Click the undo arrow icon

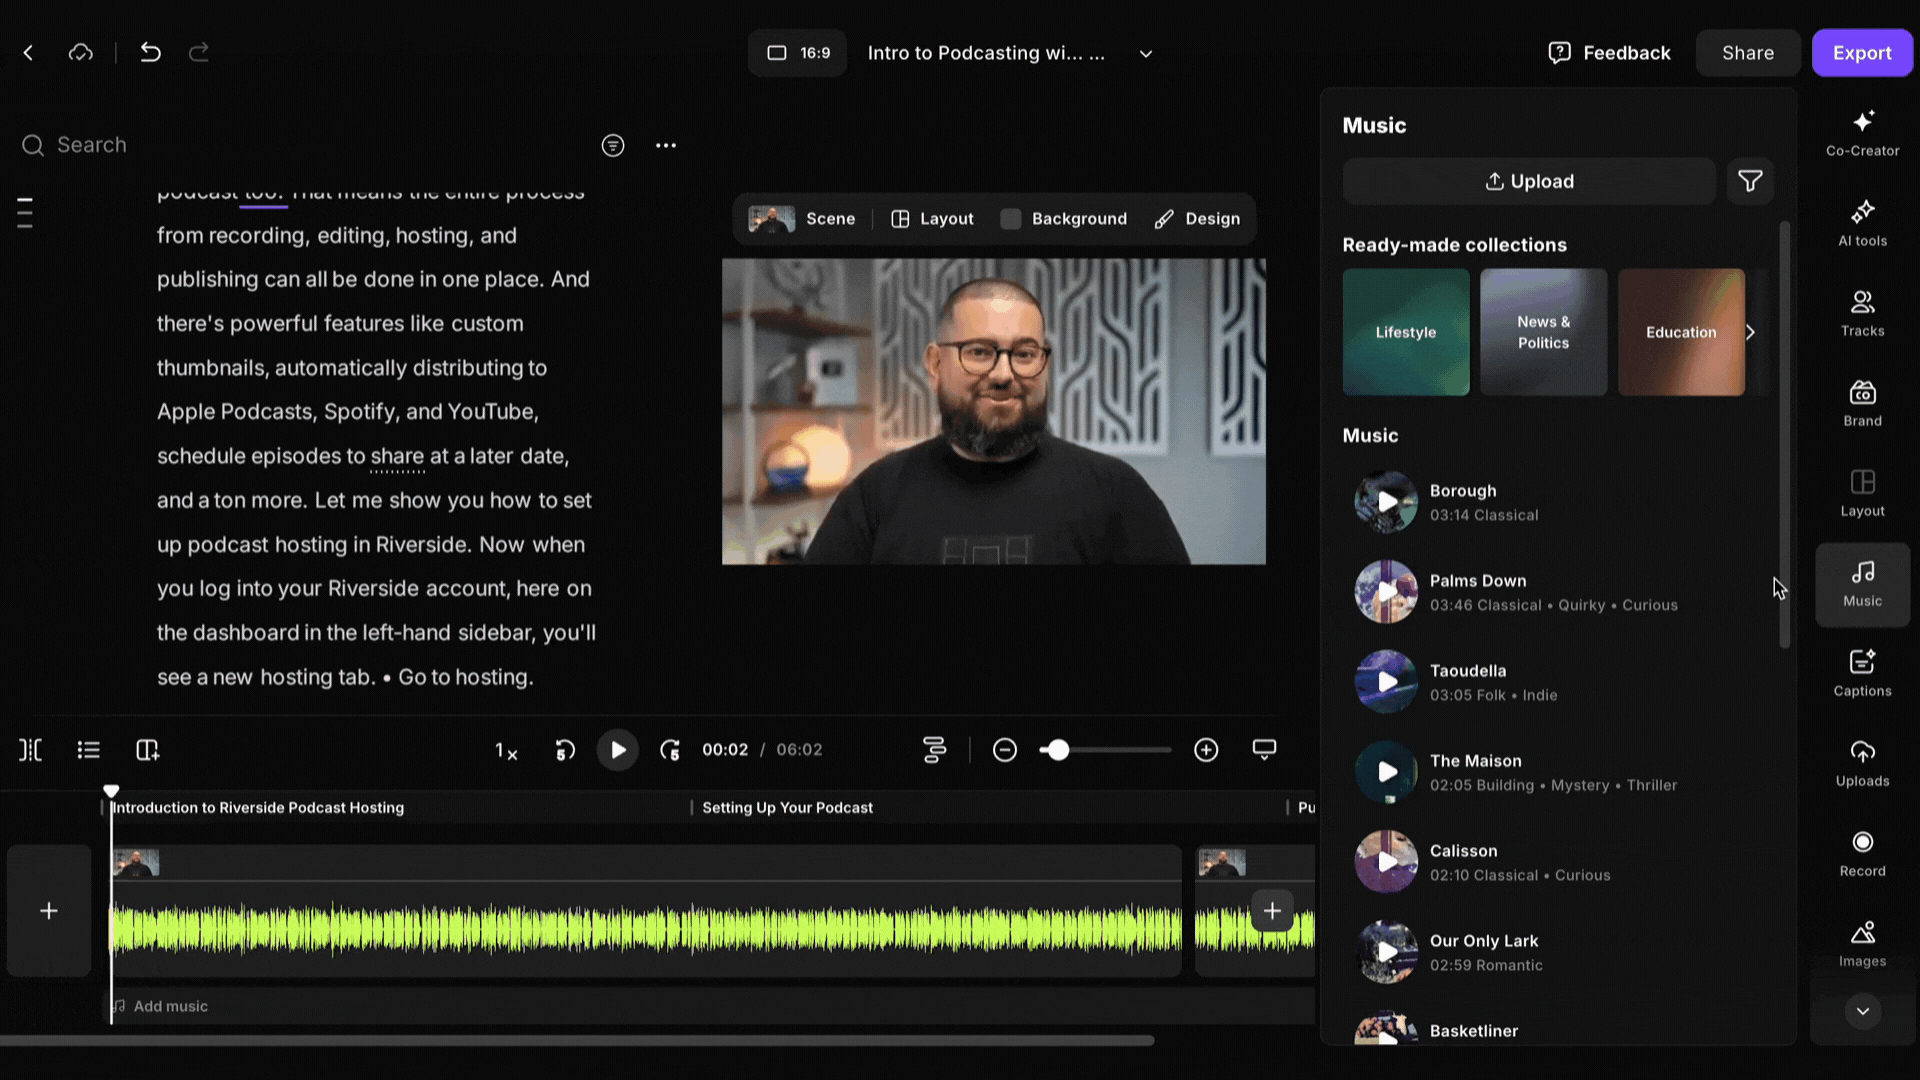[150, 53]
